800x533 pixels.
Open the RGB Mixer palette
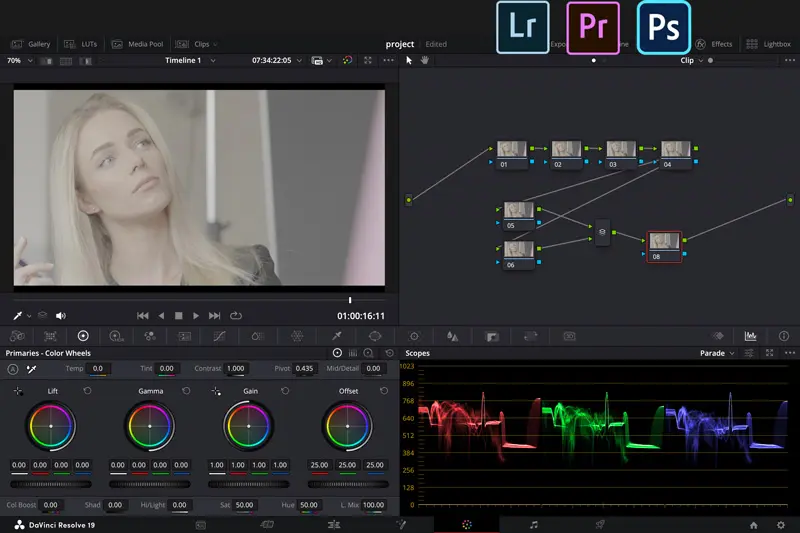tap(149, 336)
